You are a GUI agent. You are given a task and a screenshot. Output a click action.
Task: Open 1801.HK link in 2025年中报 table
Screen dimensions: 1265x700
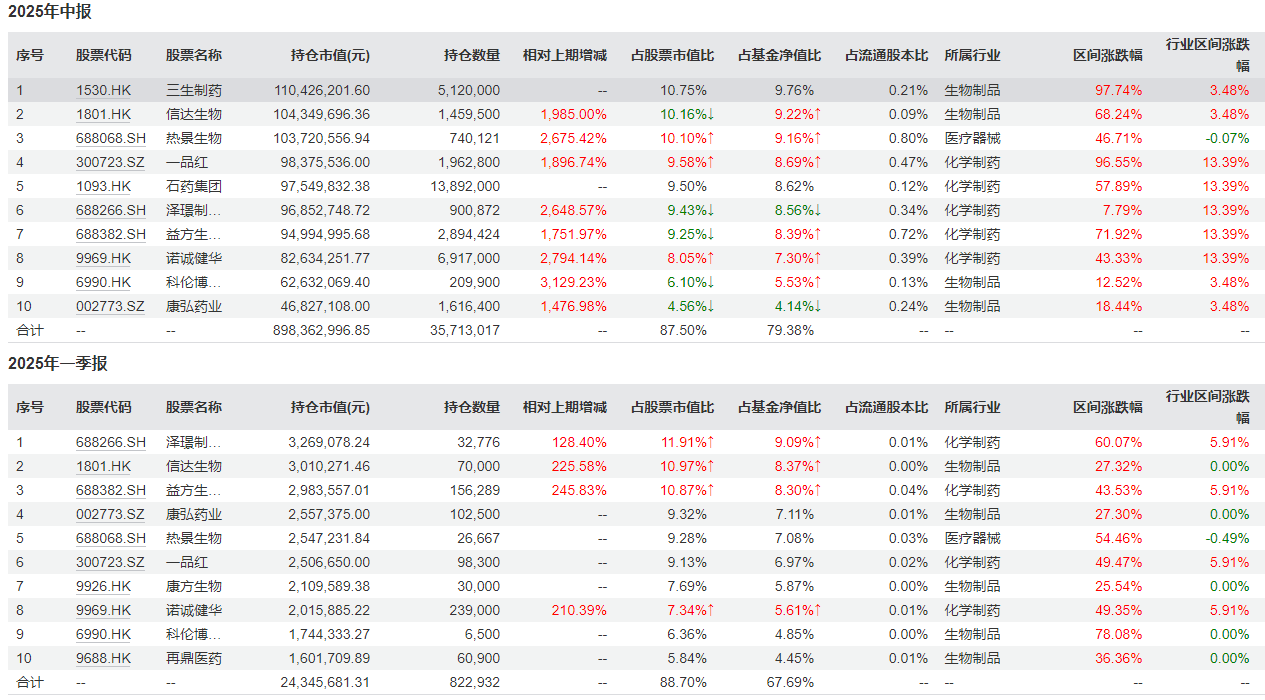104,114
